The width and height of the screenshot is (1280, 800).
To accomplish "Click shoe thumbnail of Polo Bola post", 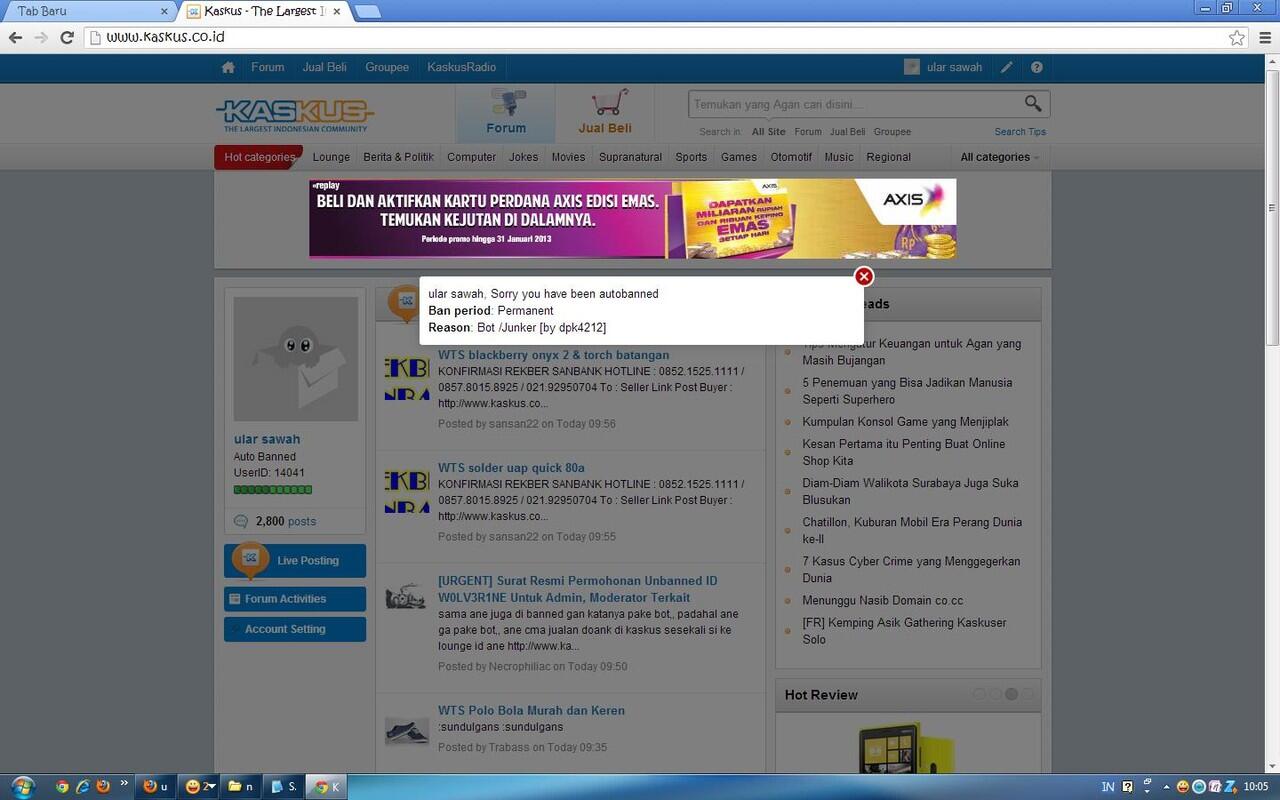I will [407, 731].
